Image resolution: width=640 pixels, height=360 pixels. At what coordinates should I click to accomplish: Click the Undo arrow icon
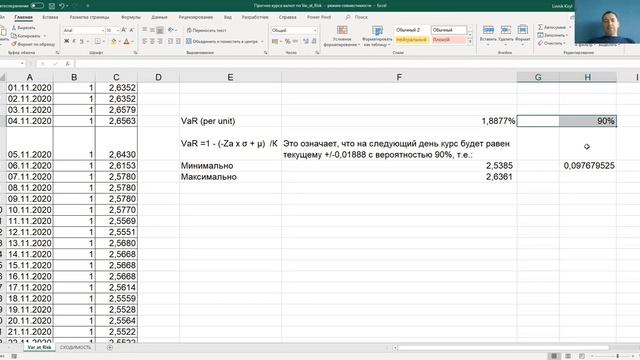coord(62,6)
